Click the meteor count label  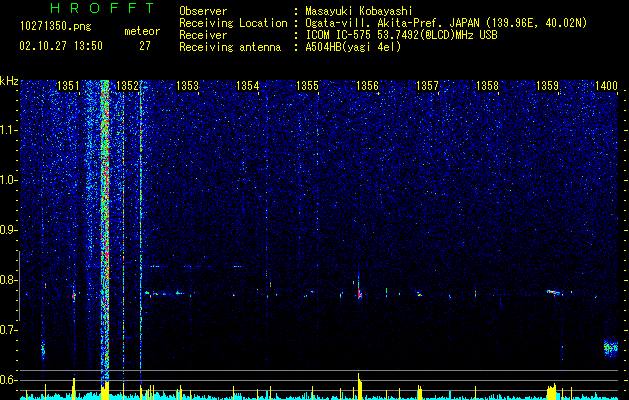click(142, 31)
